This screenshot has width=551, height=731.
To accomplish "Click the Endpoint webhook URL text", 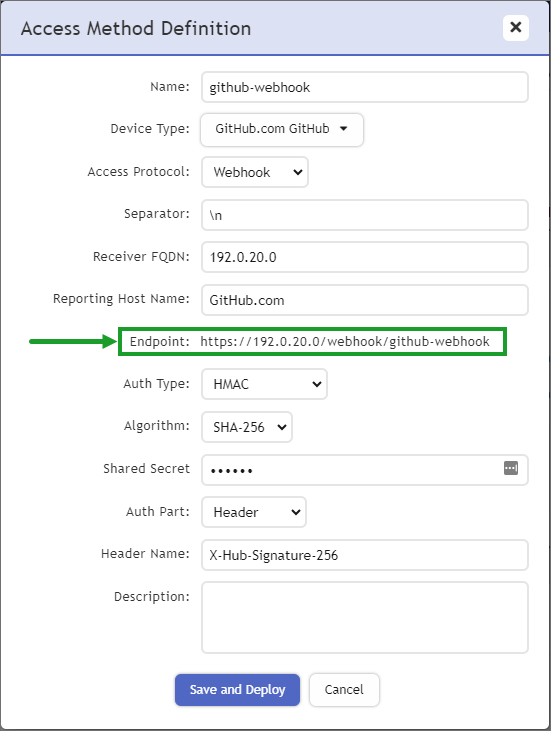I will click(x=345, y=342).
